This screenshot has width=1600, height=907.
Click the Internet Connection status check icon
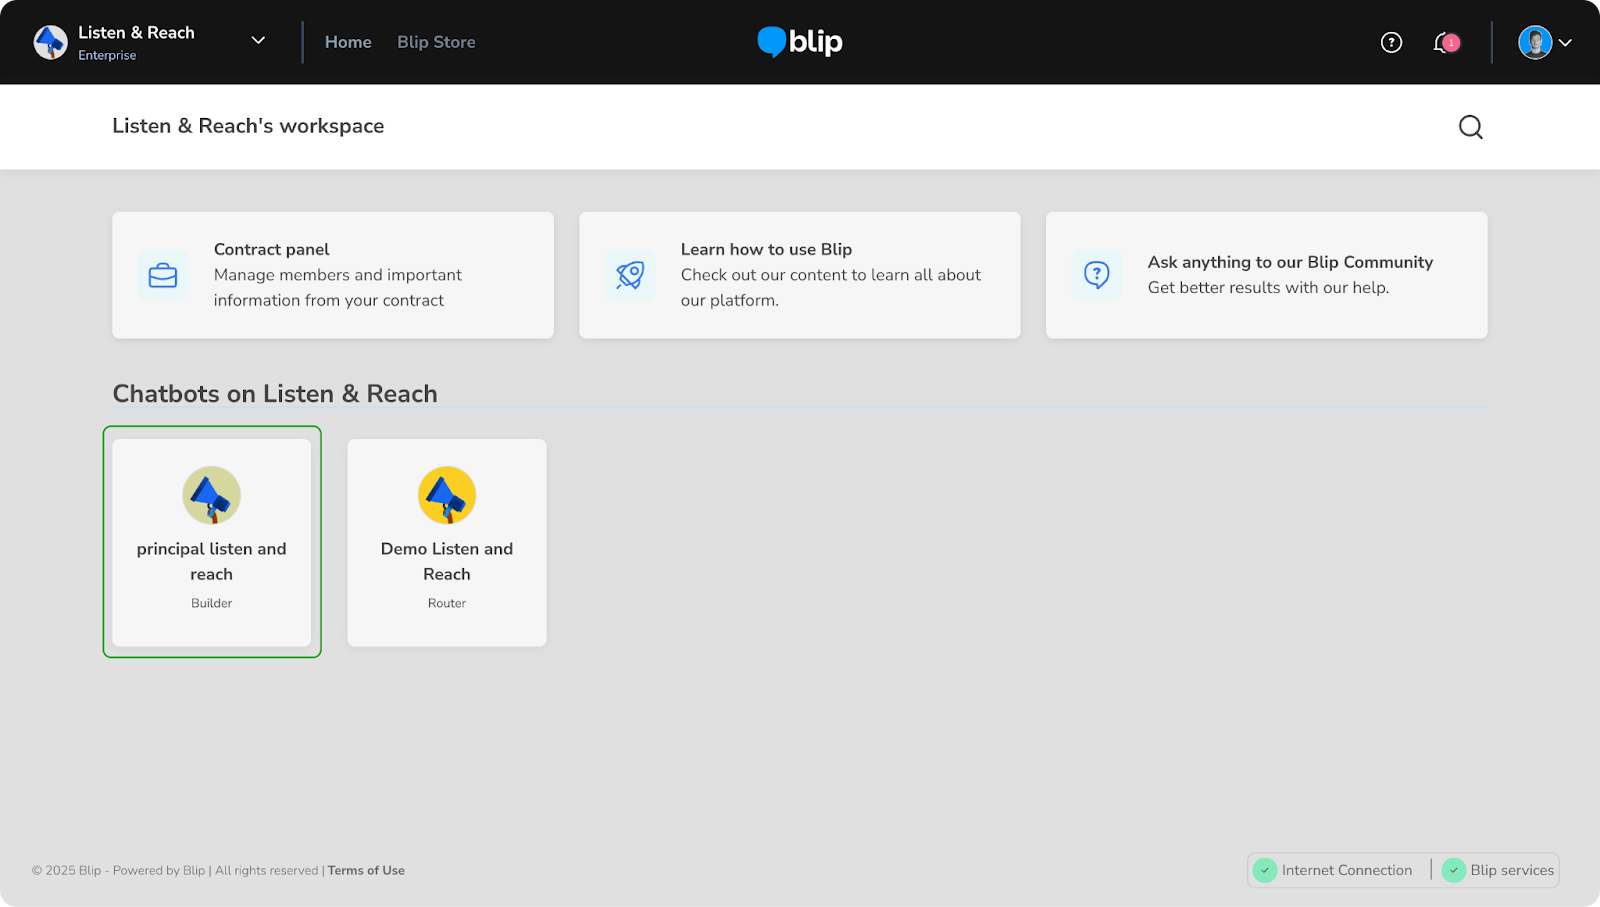[1265, 870]
